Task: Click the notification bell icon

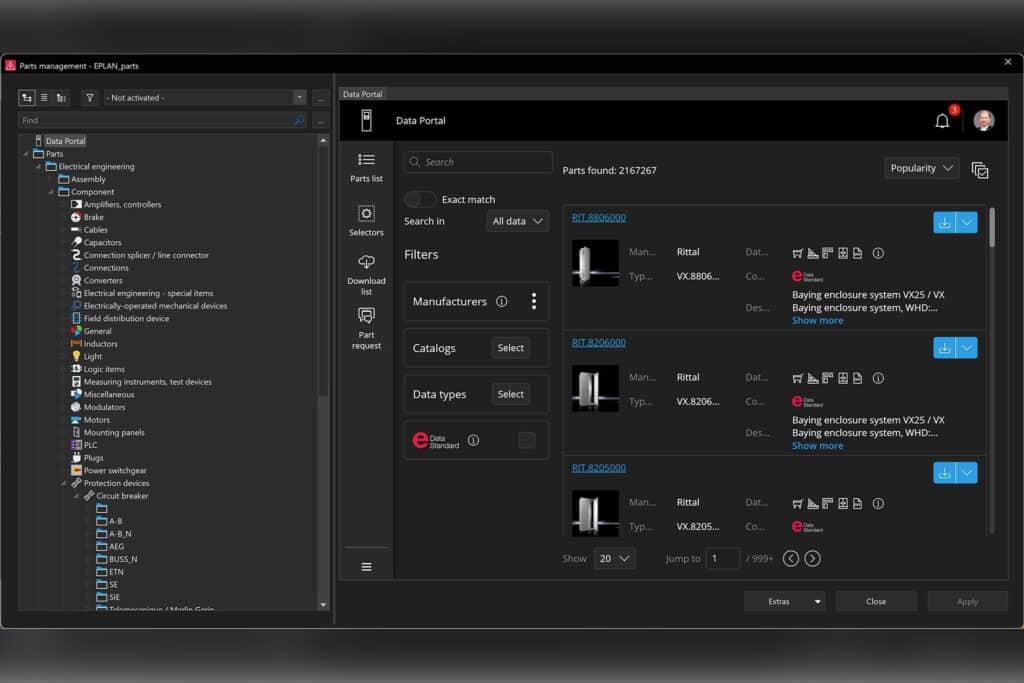Action: pyautogui.click(x=942, y=121)
